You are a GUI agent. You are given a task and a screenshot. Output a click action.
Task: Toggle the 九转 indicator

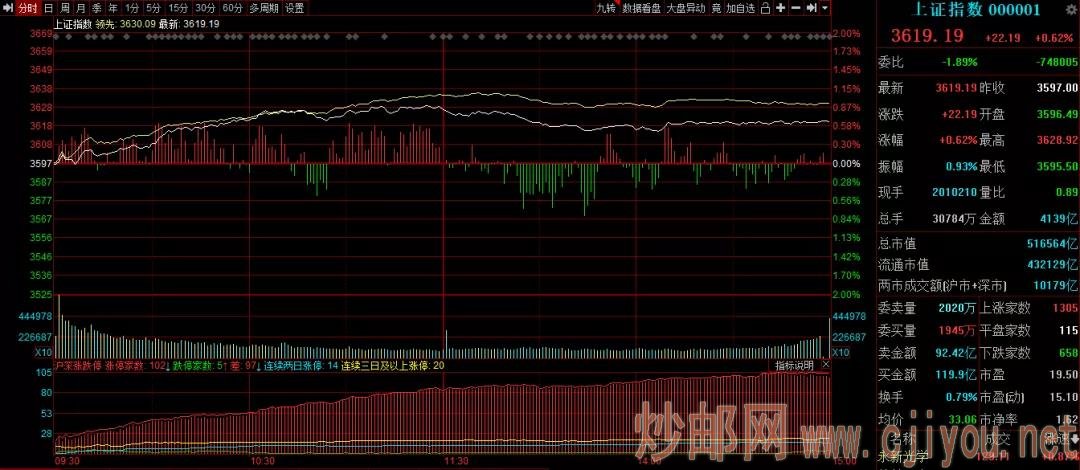[x=606, y=8]
